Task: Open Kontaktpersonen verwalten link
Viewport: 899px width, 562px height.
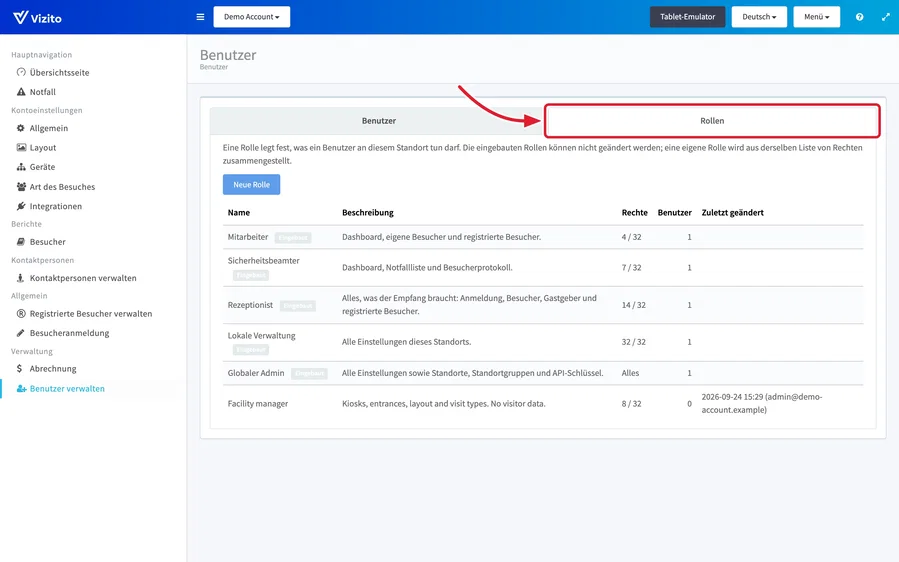Action: [83, 278]
